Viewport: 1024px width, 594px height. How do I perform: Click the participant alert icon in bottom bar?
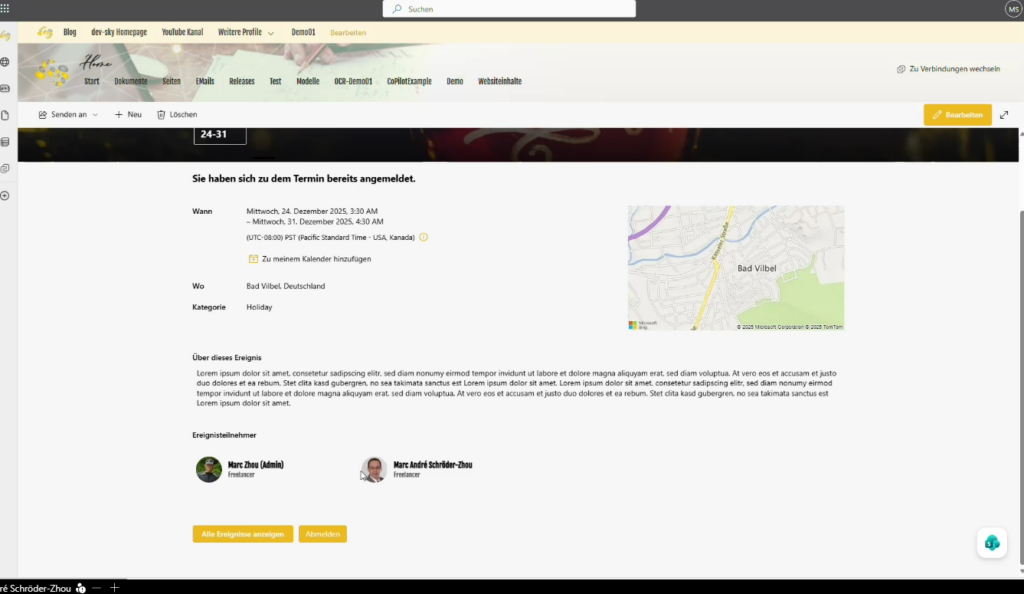pos(80,588)
